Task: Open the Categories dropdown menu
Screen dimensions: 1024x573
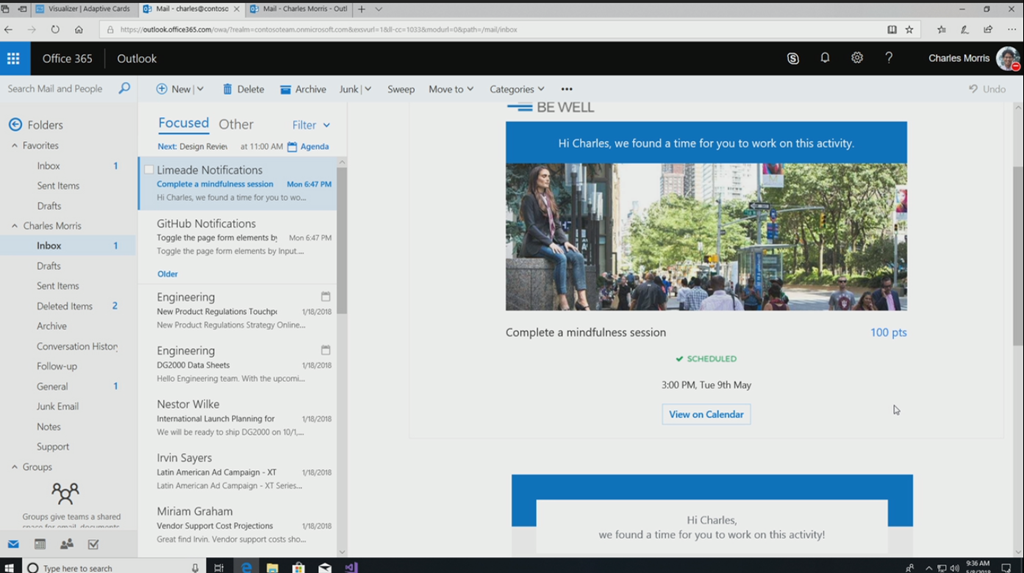Action: click(516, 89)
